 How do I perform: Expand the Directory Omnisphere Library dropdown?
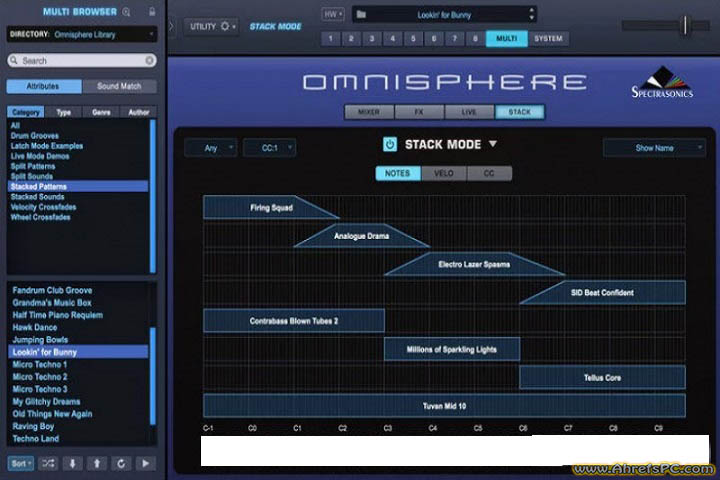(82, 34)
